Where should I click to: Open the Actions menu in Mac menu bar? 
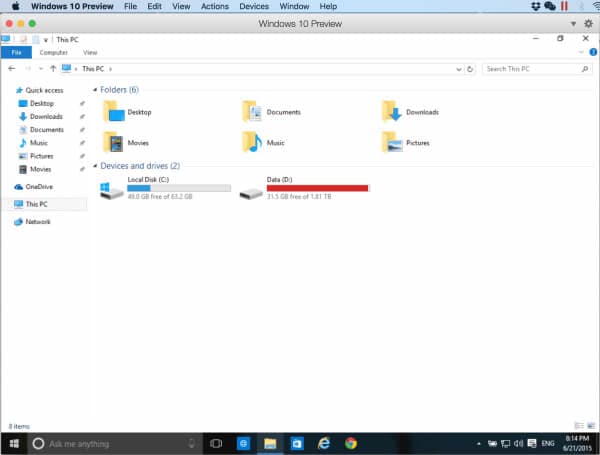pyautogui.click(x=215, y=6)
